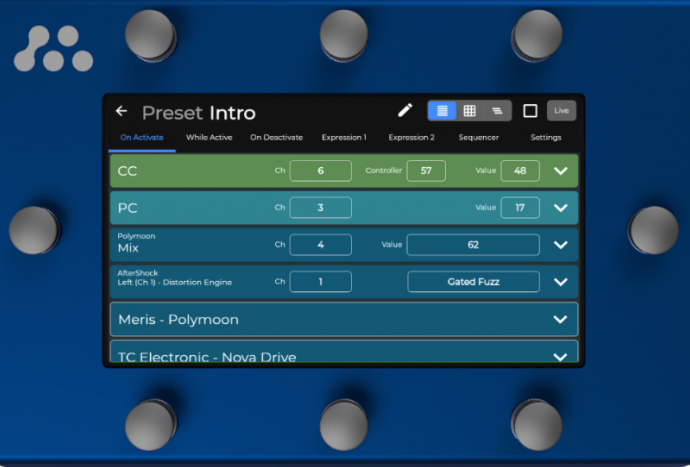
Task: Toggle the Live button
Action: tap(561, 110)
